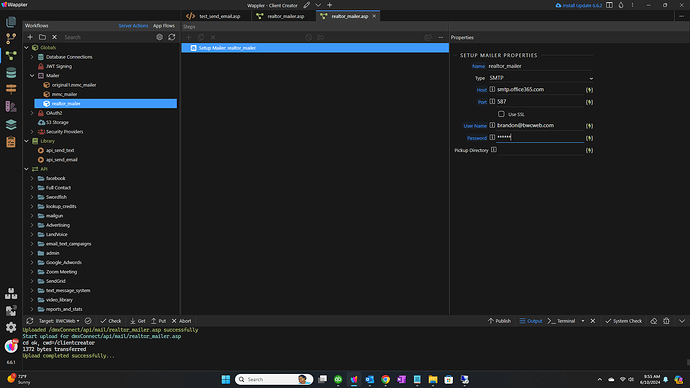Viewport: 690px width, 388px height.
Task: Collapse the bottom output panel chevron
Action: [682, 321]
